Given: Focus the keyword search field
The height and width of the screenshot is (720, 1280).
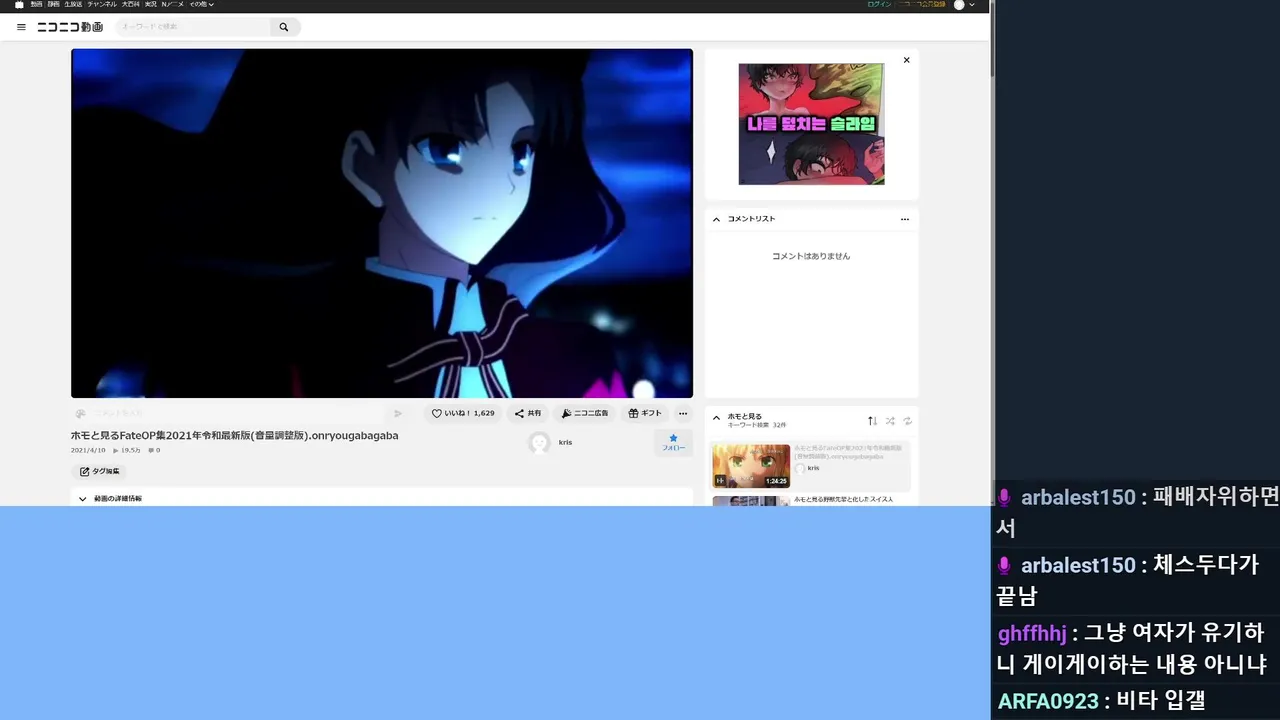Looking at the screenshot, I should coord(193,27).
